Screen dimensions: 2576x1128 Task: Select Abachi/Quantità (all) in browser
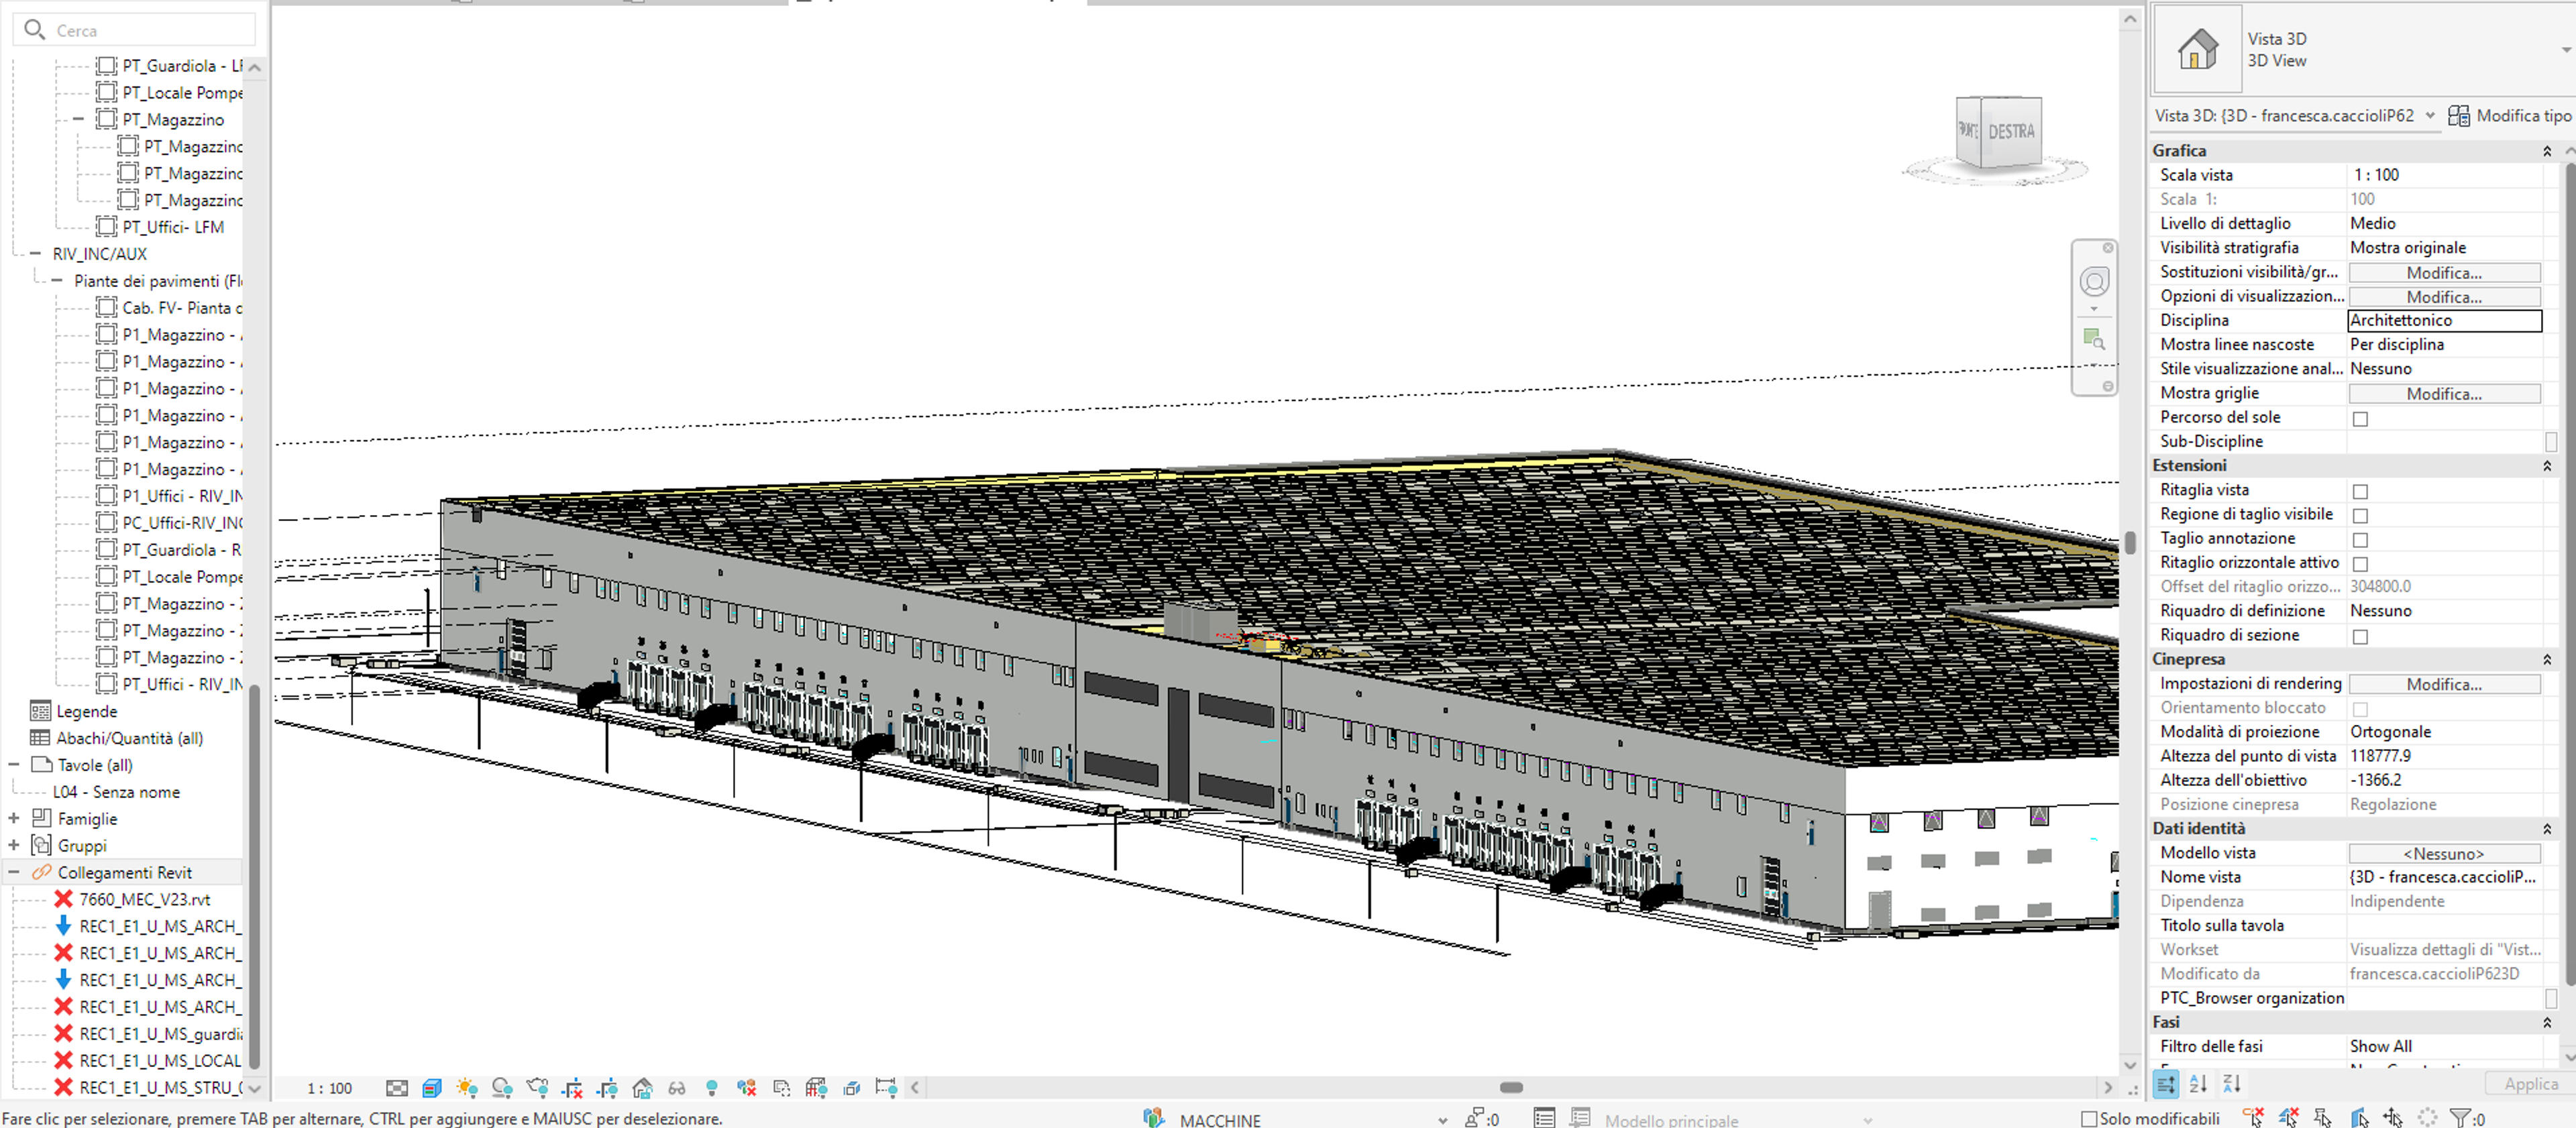pyautogui.click(x=130, y=738)
